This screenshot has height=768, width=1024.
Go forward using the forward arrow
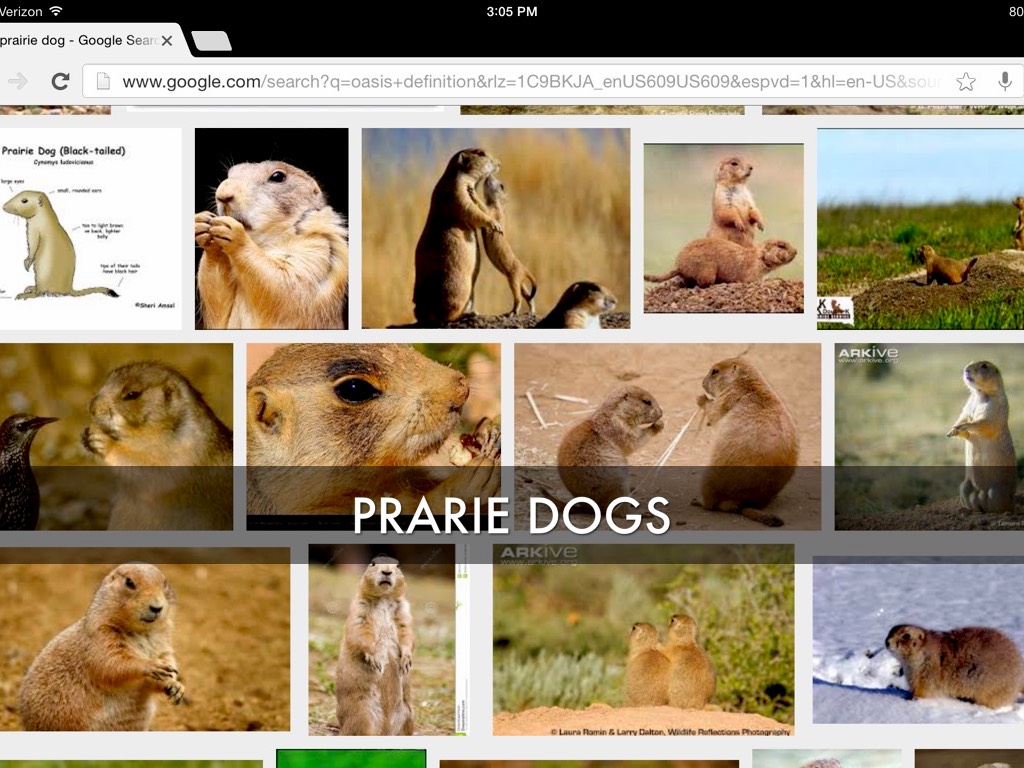[18, 82]
